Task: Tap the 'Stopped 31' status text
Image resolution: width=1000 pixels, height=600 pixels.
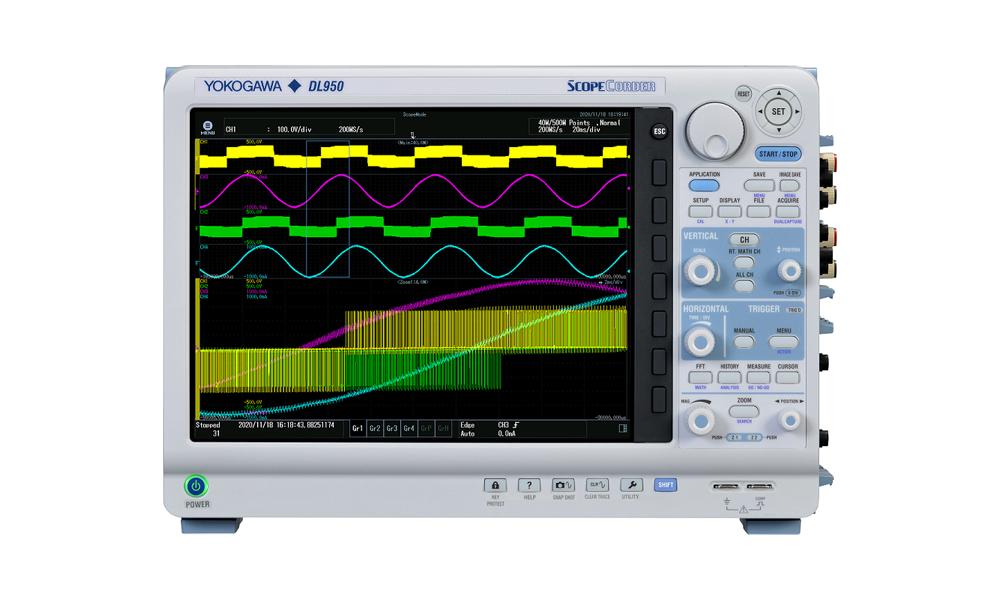Action: [209, 429]
